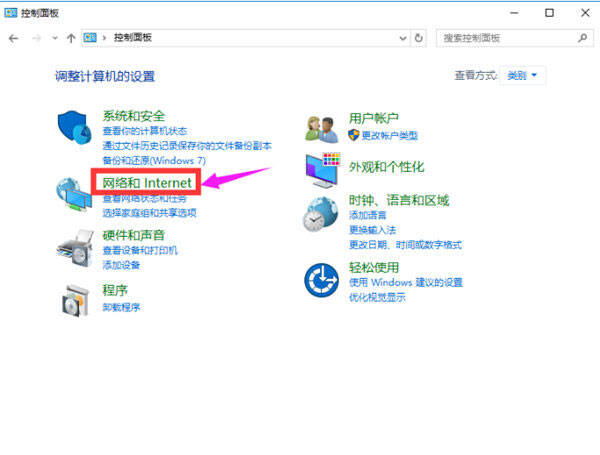Open 添加语言 link
The width and height of the screenshot is (600, 455).
tap(367, 215)
